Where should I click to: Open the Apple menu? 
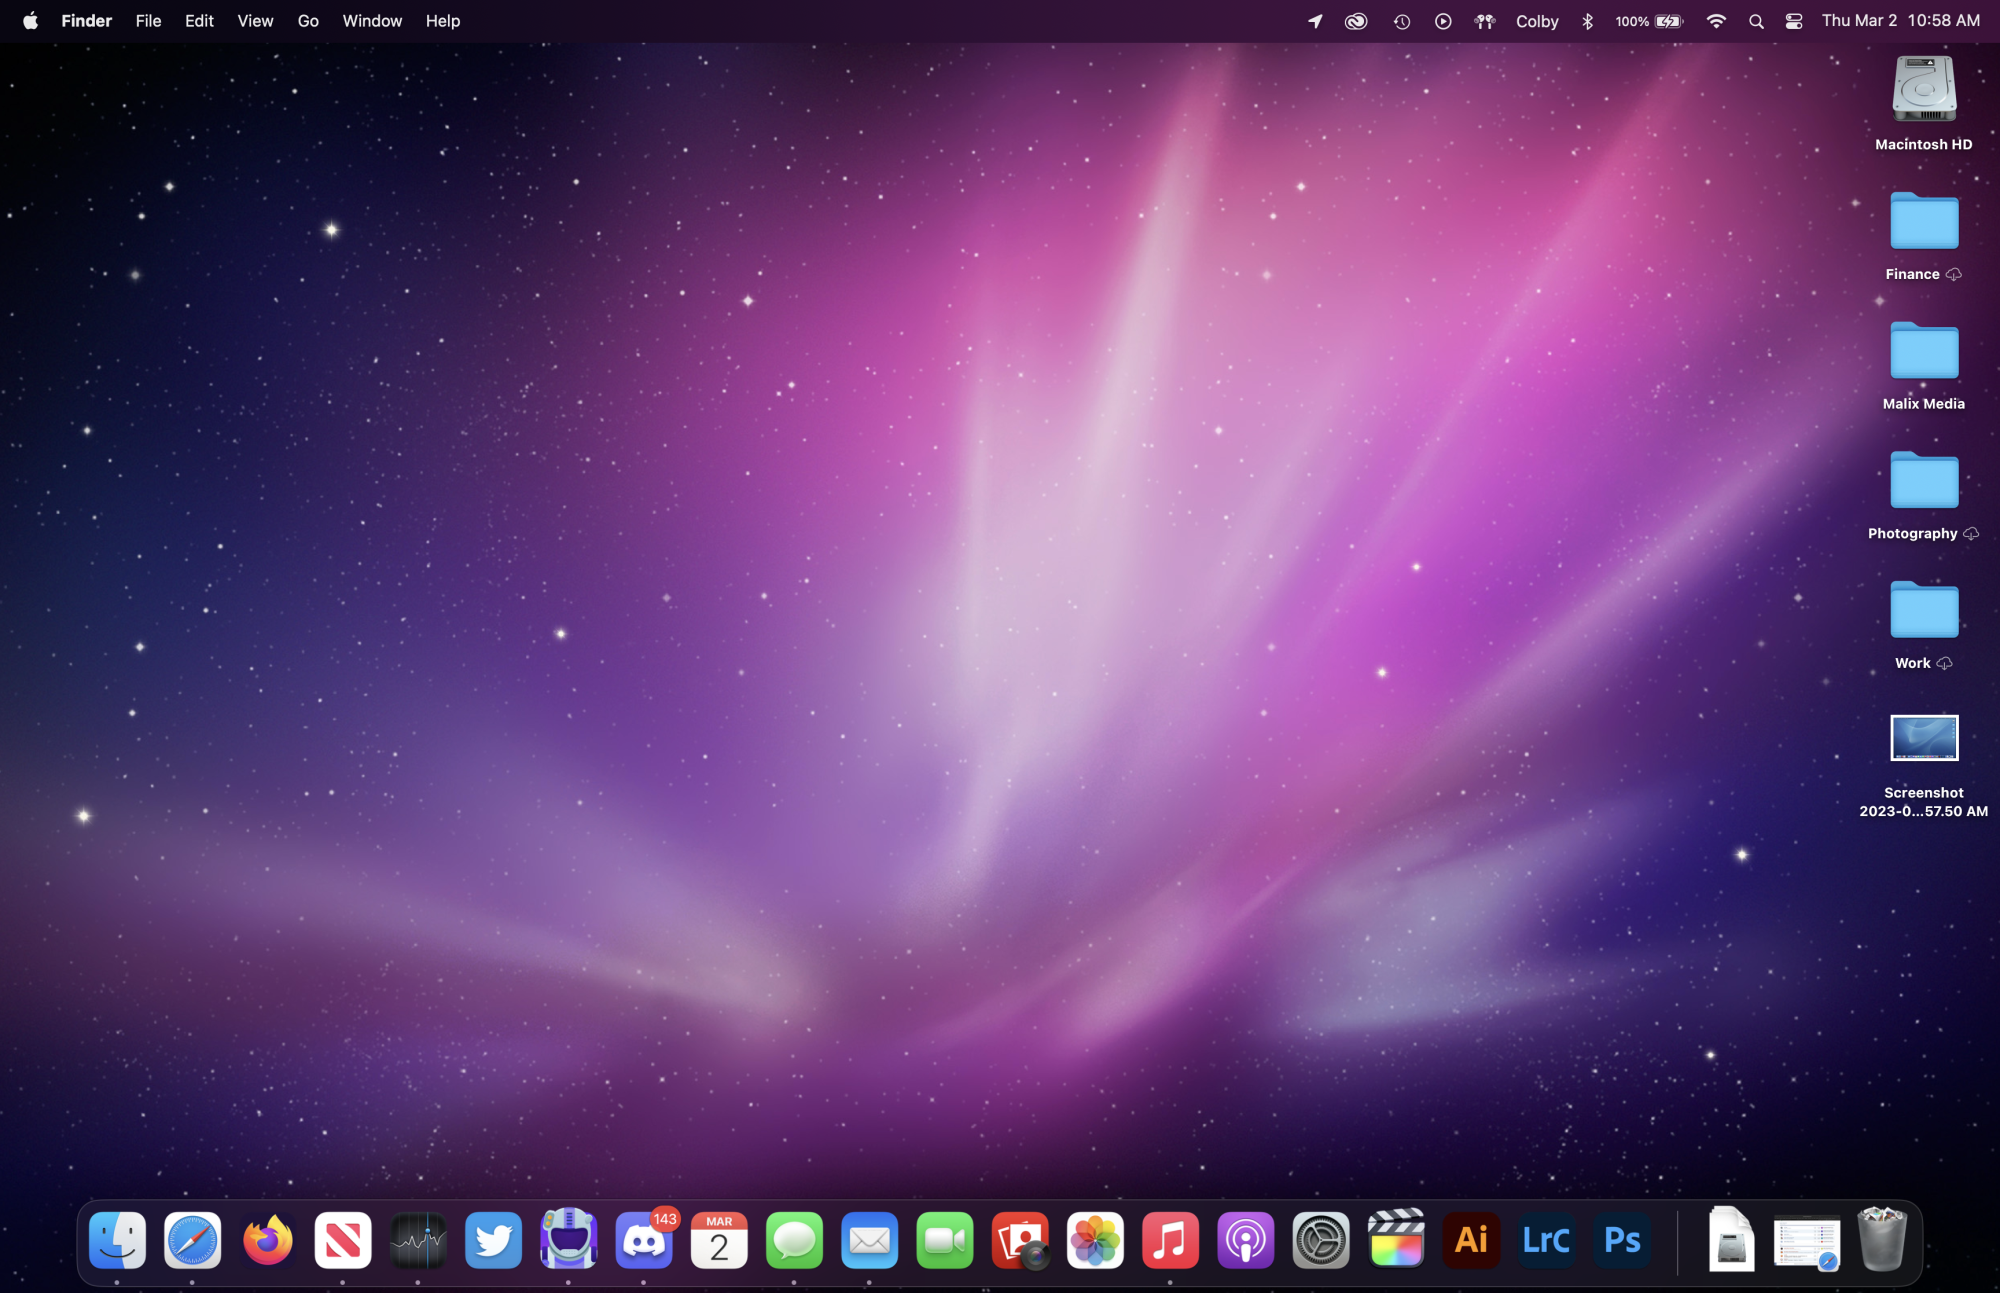click(30, 21)
